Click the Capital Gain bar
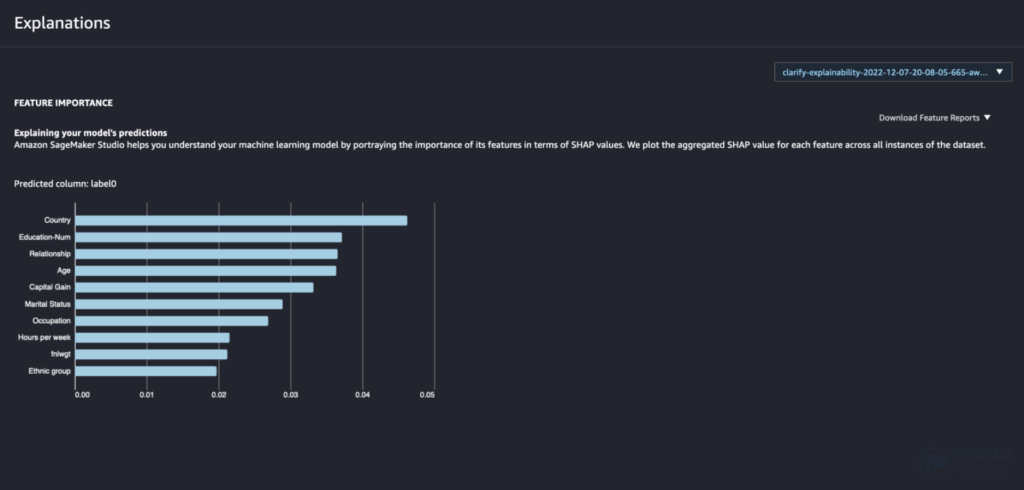The width and height of the screenshot is (1024, 490). (194, 287)
